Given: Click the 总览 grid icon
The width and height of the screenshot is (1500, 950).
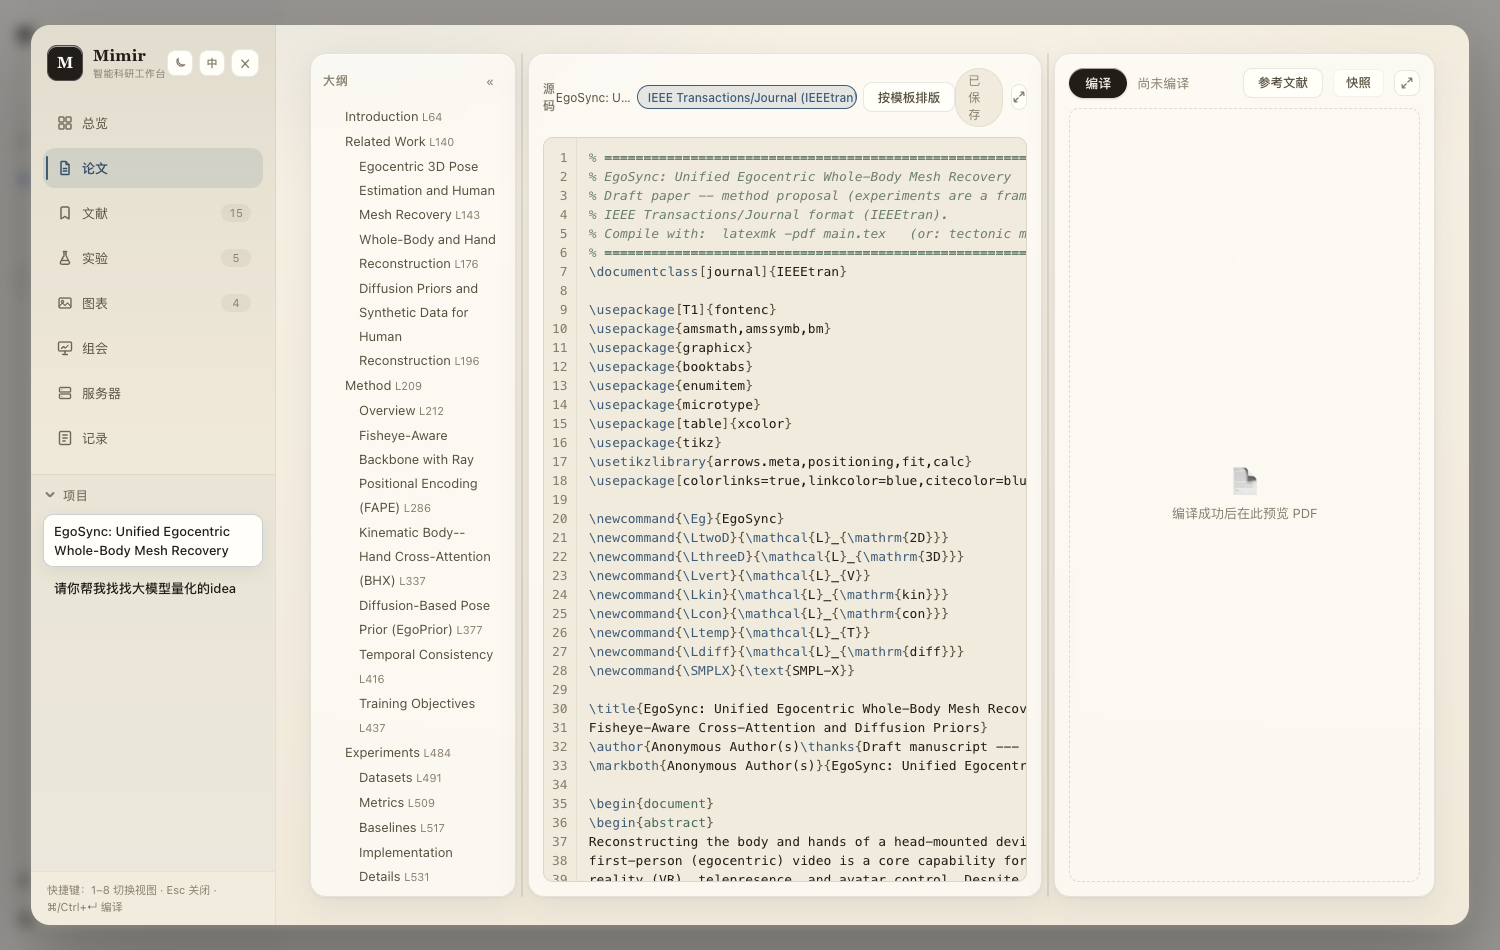Looking at the screenshot, I should click(x=65, y=123).
